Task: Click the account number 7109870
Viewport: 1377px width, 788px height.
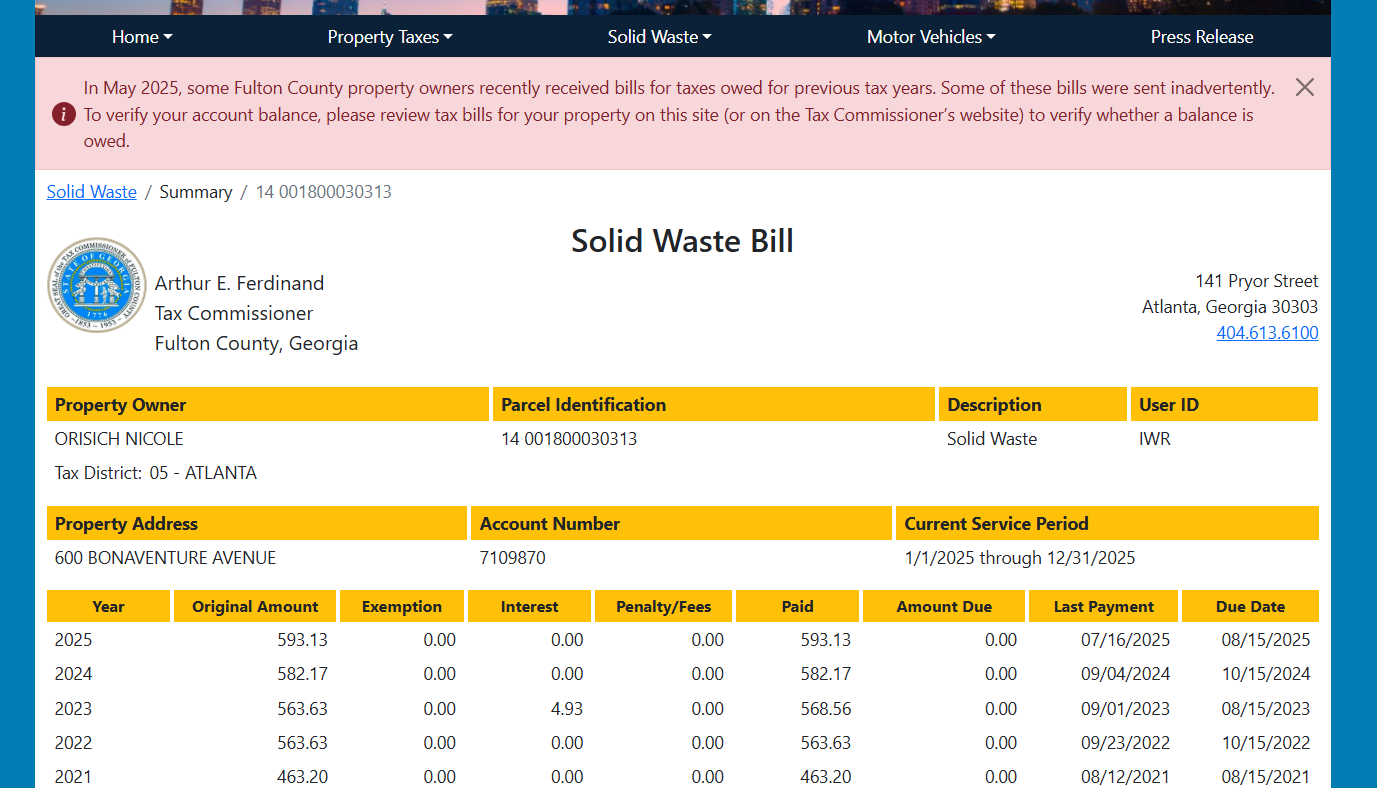Action: click(x=513, y=558)
